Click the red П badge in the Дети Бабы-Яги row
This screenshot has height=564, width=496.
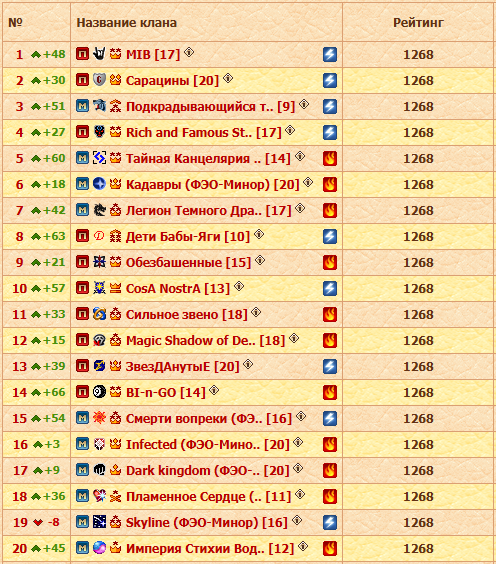click(x=82, y=236)
